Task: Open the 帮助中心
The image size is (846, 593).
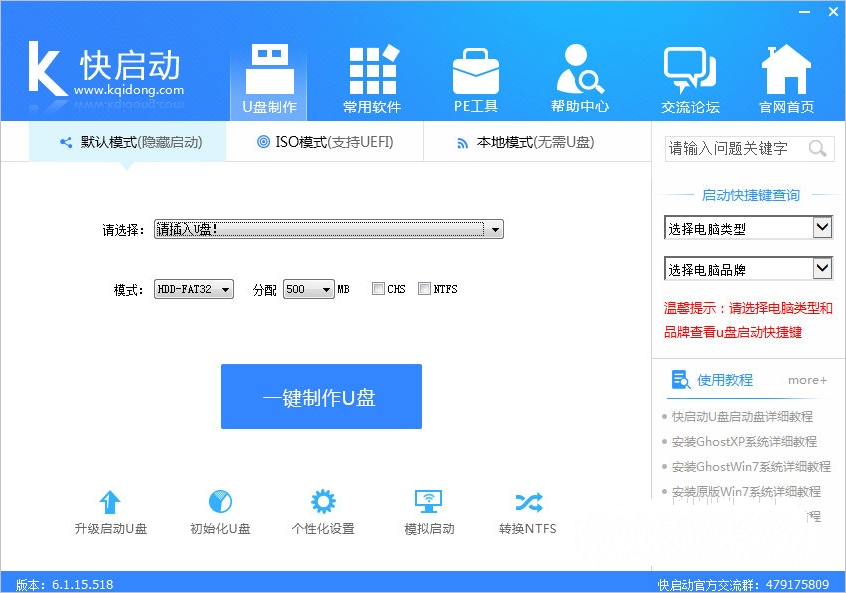Action: [x=580, y=75]
